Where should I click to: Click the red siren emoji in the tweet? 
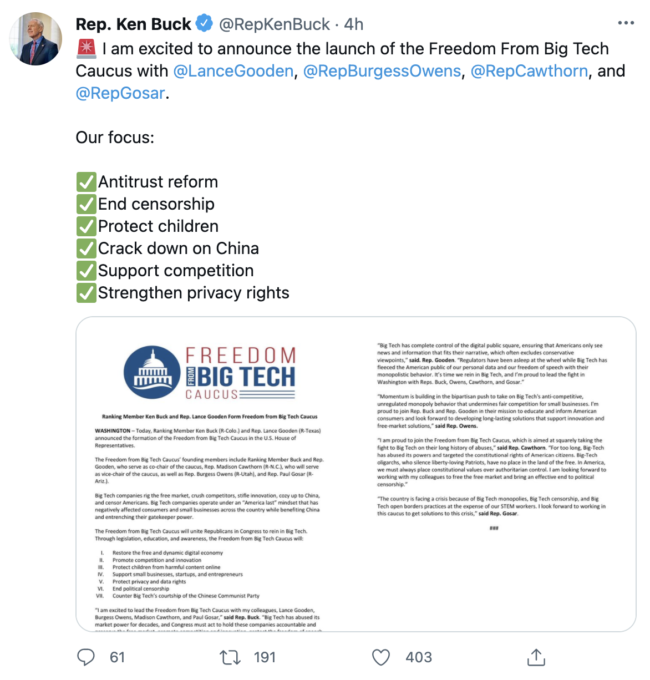(85, 50)
